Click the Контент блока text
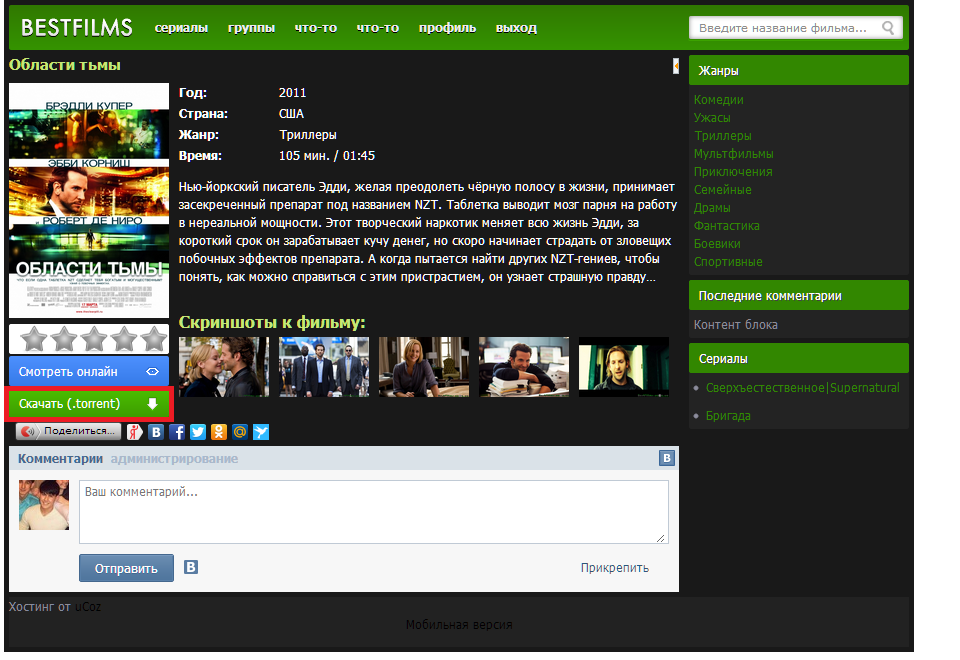Screen dimensions: 960x660 735,324
